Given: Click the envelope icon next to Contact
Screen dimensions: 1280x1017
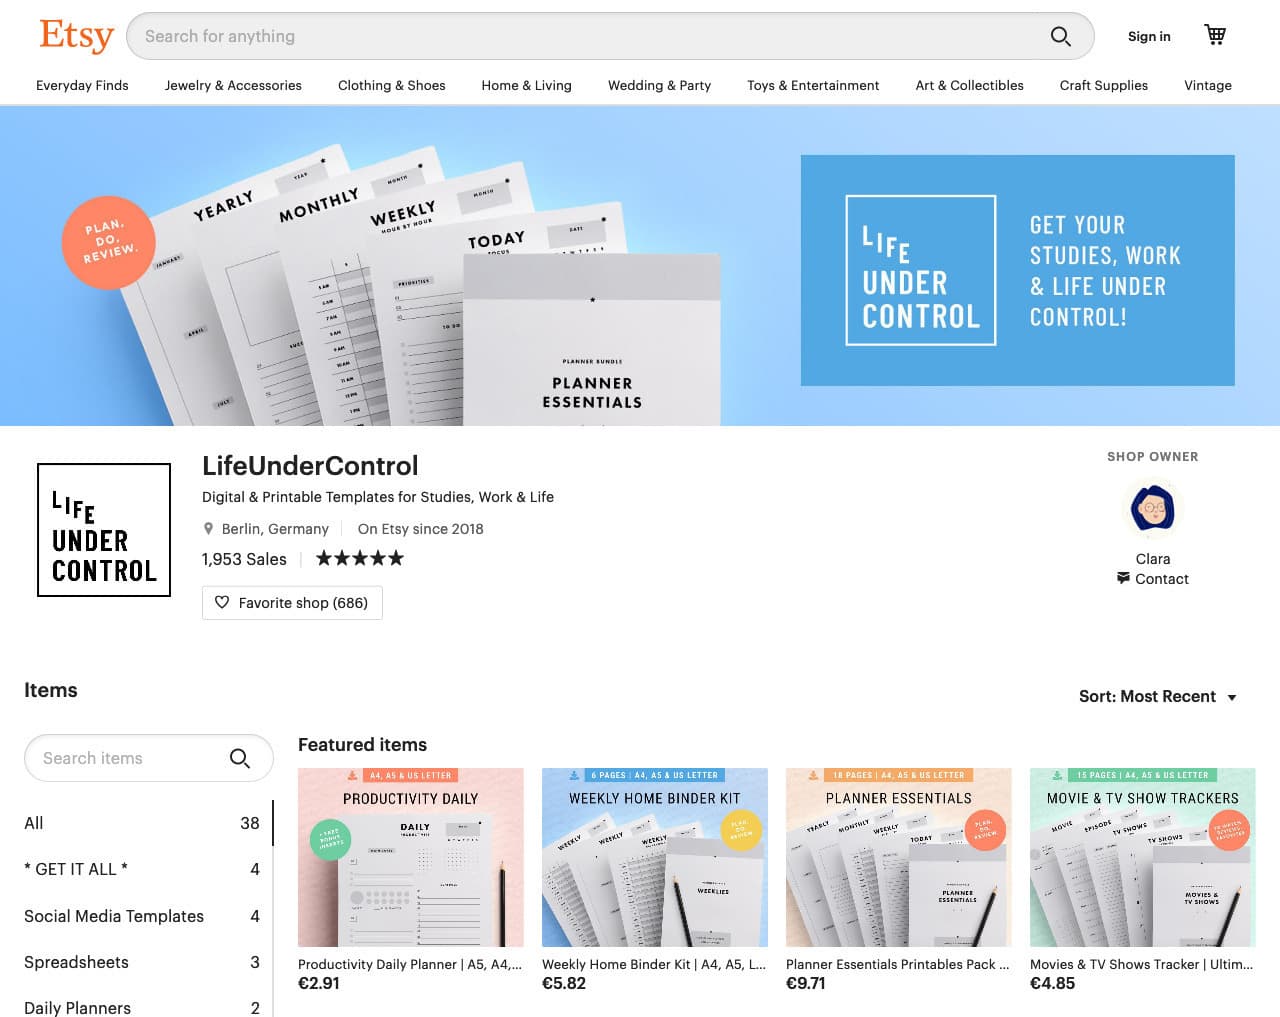Looking at the screenshot, I should 1123,578.
